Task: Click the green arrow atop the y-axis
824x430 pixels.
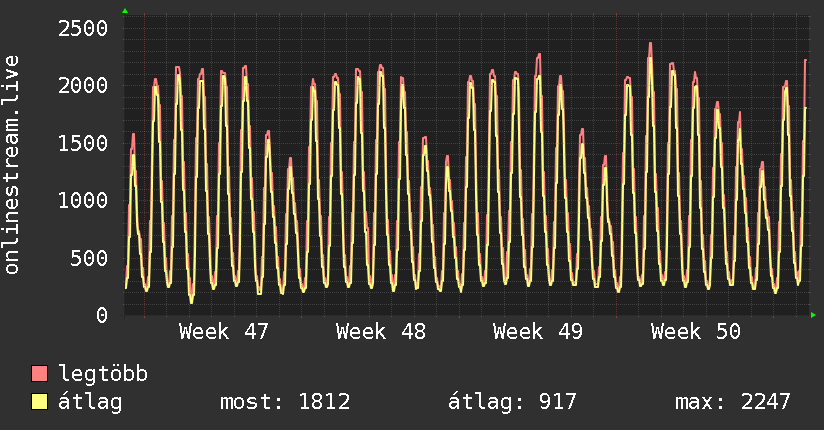Action: 125,11
